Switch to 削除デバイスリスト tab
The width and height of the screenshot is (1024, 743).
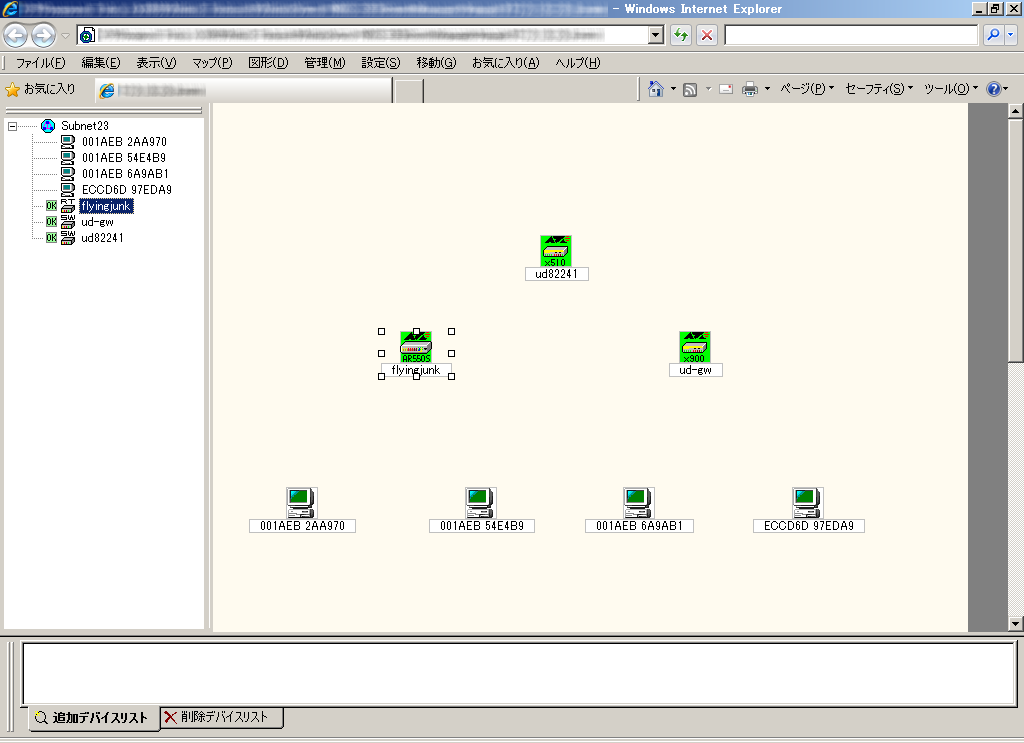point(221,717)
